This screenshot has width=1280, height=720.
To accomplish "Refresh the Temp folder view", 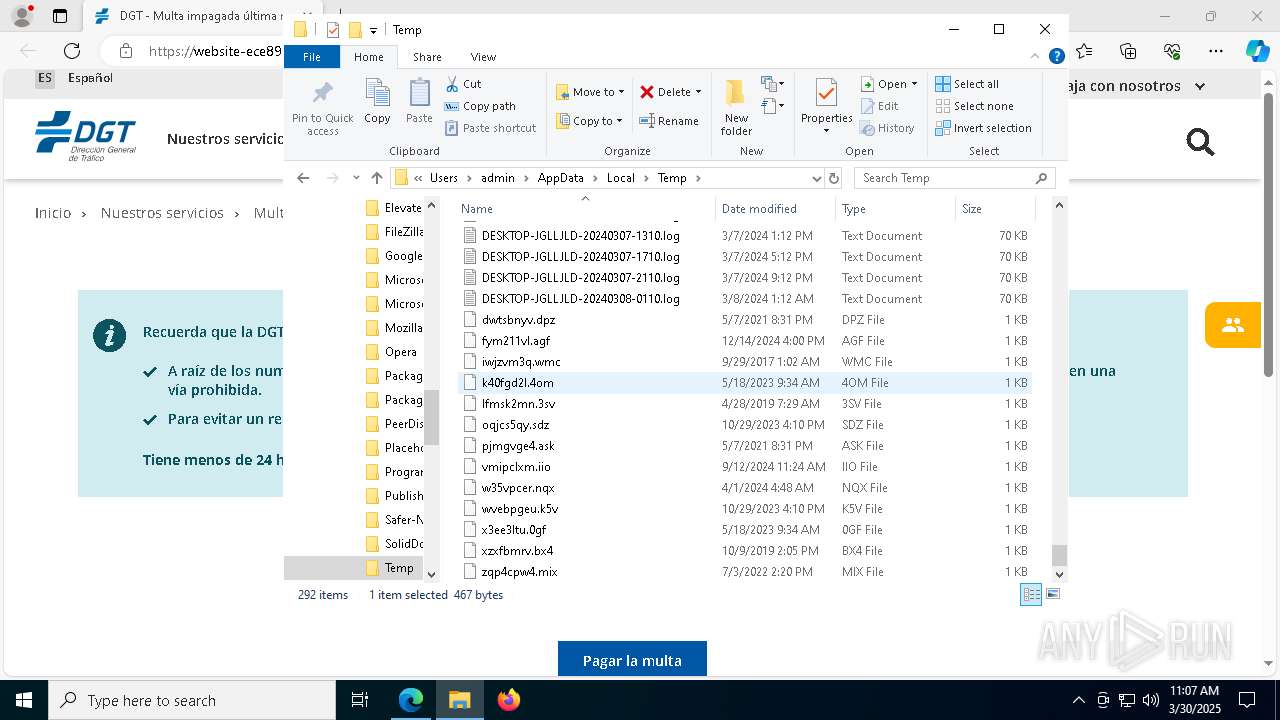I will (x=834, y=178).
